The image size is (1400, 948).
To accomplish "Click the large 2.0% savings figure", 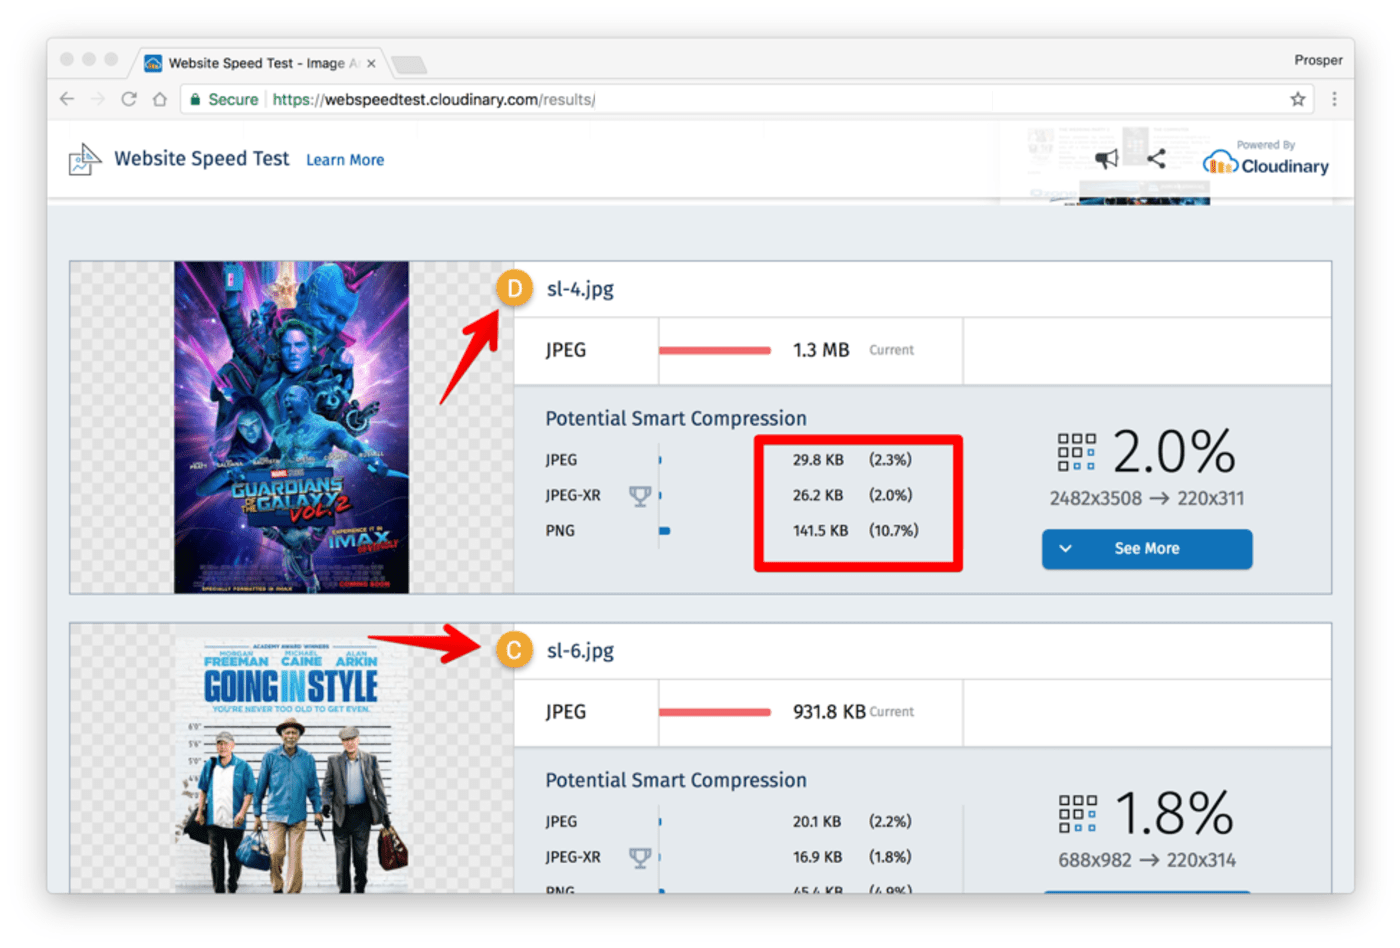I will [x=1174, y=452].
